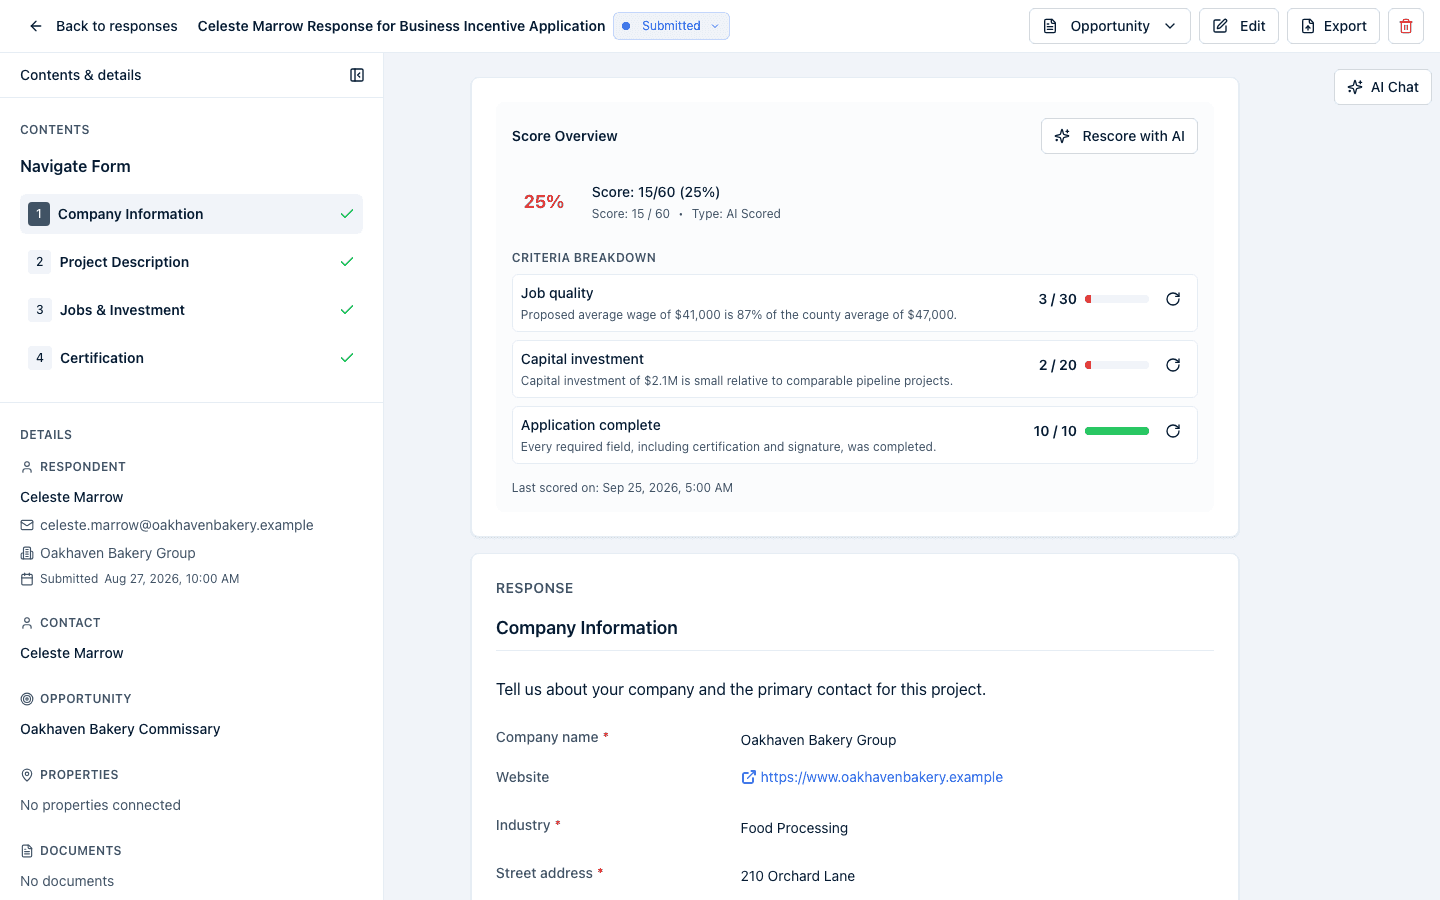
Task: Select respondent name Celeste Marrow
Action: pyautogui.click(x=72, y=497)
